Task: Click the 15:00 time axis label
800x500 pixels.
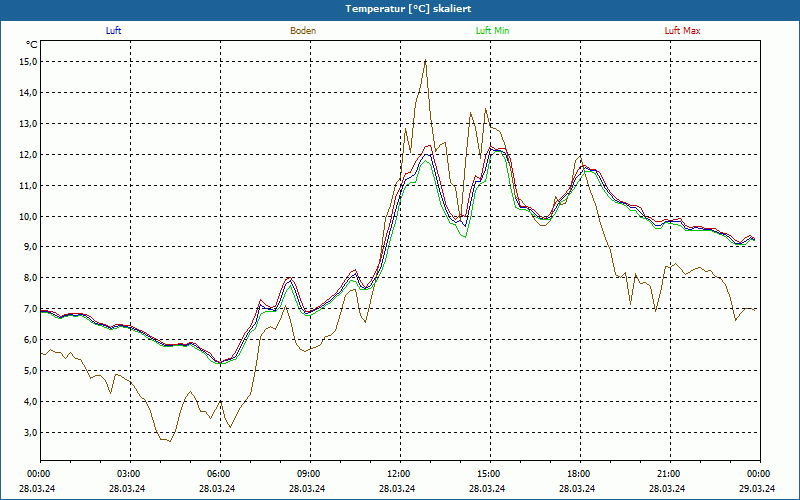Action: (x=488, y=474)
